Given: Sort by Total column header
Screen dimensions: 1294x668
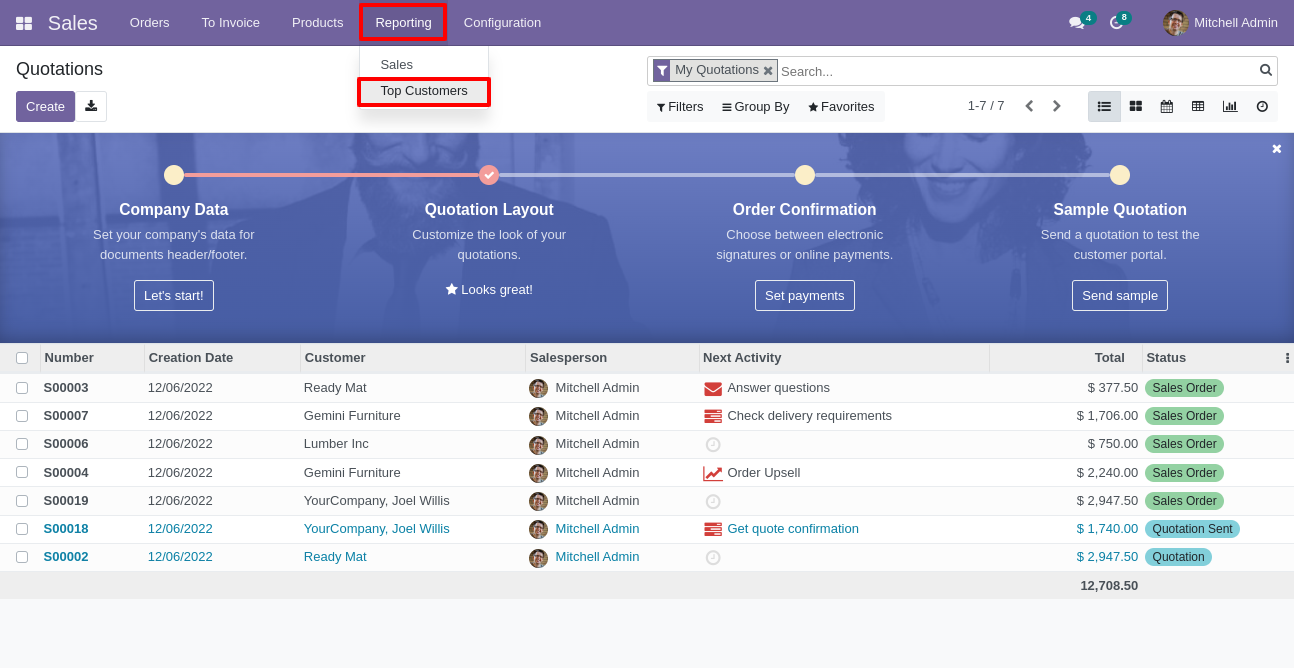Looking at the screenshot, I should tap(1066, 358).
